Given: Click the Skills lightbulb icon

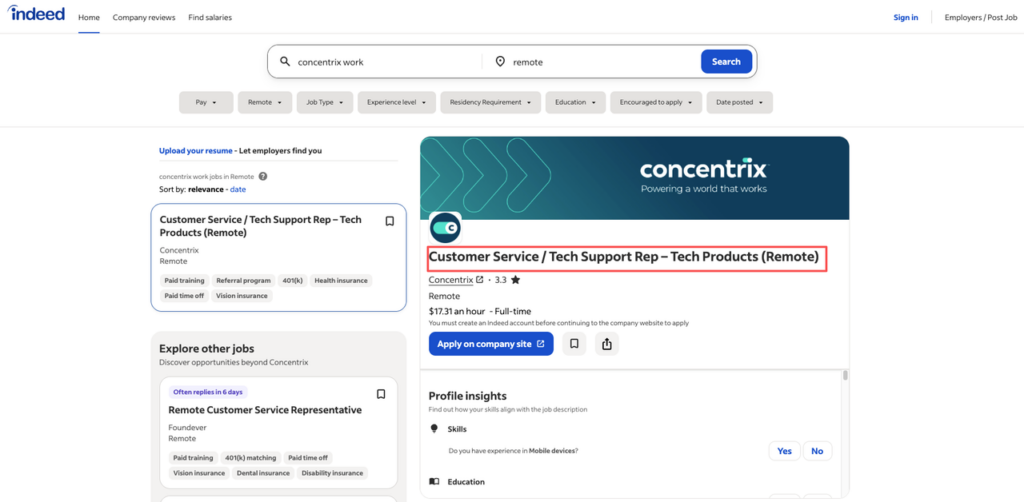Looking at the screenshot, I should (x=434, y=429).
